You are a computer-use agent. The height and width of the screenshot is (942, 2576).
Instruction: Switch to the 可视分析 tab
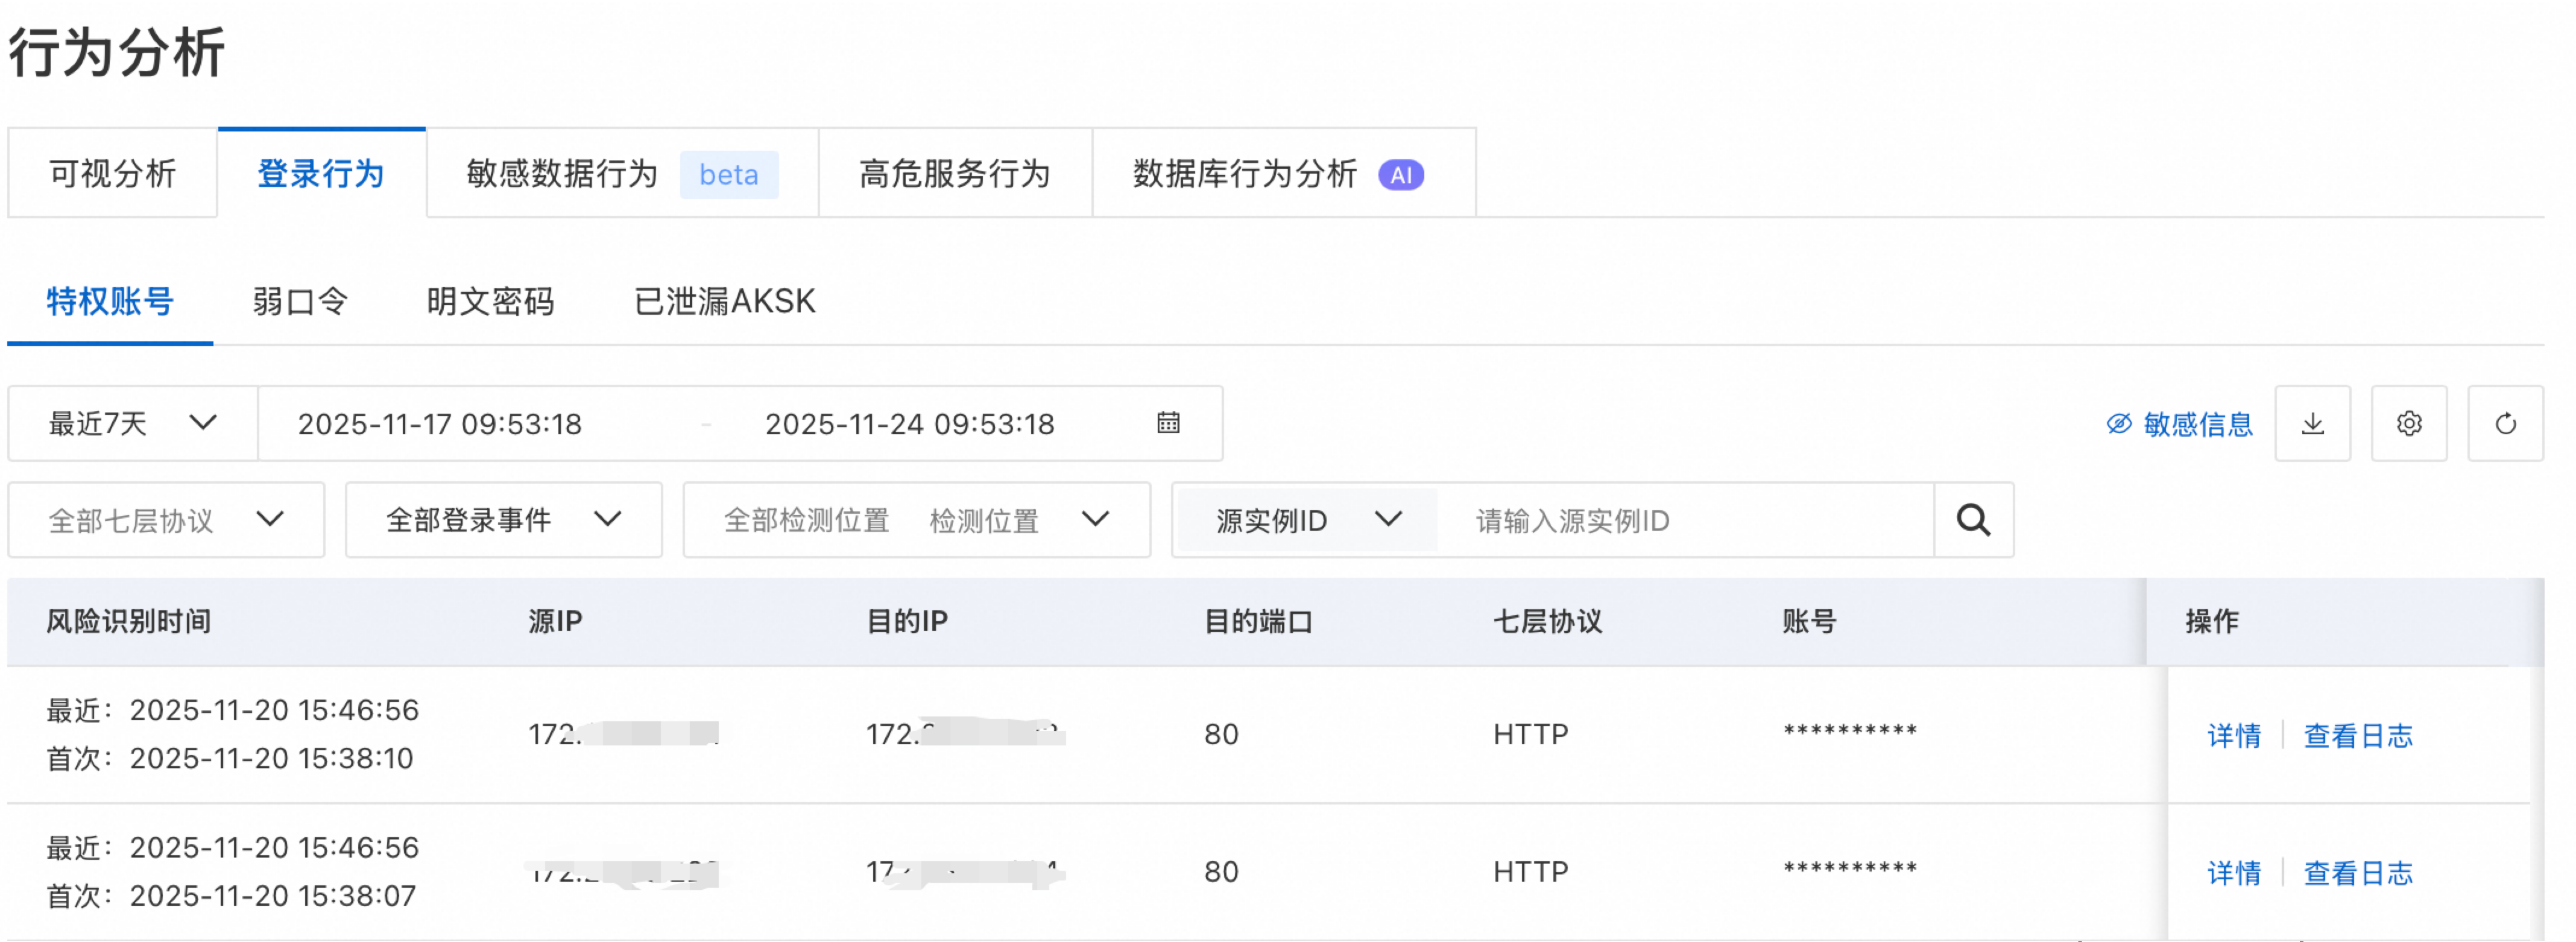click(x=113, y=174)
